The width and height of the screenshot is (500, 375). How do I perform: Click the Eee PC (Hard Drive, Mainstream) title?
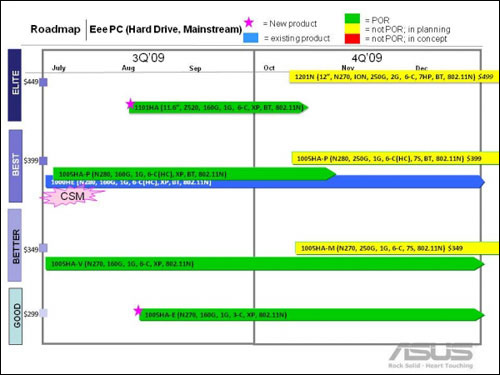(x=166, y=29)
